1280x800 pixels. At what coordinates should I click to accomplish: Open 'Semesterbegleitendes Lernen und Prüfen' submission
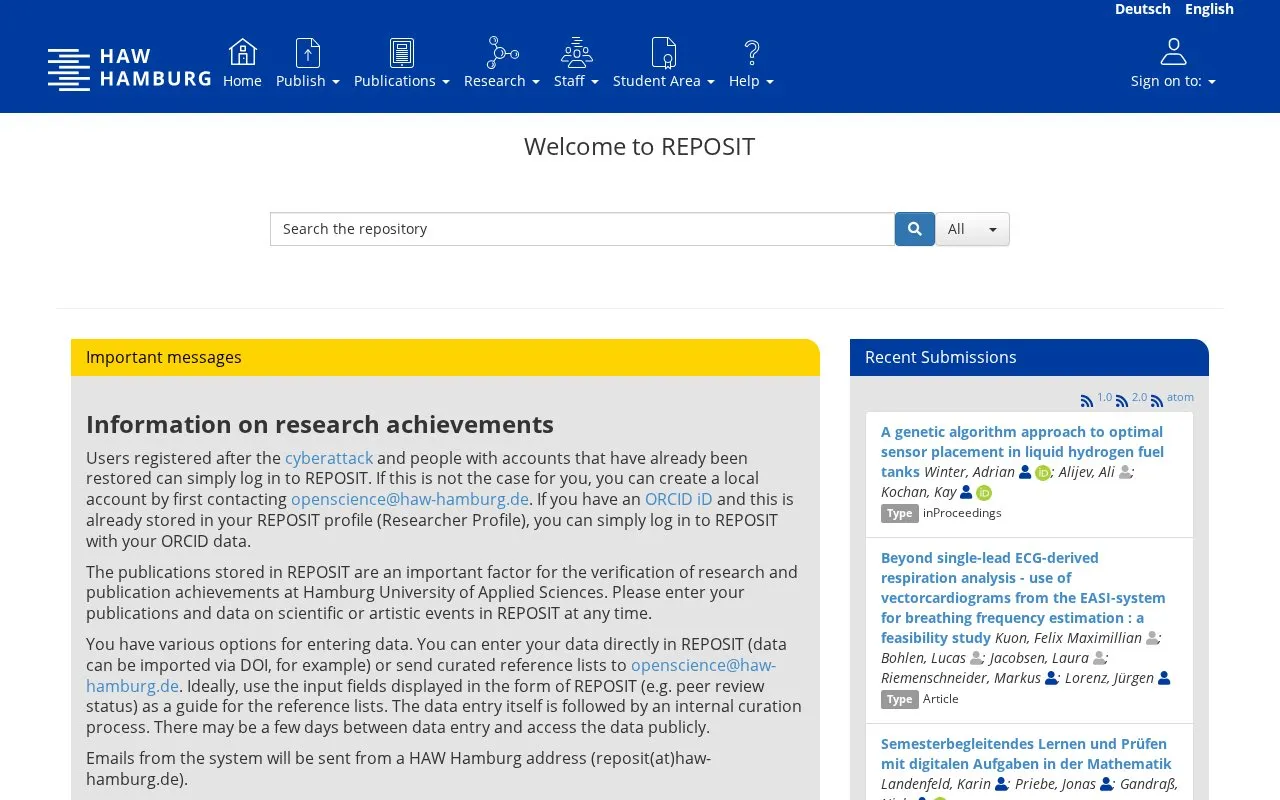[1026, 753]
